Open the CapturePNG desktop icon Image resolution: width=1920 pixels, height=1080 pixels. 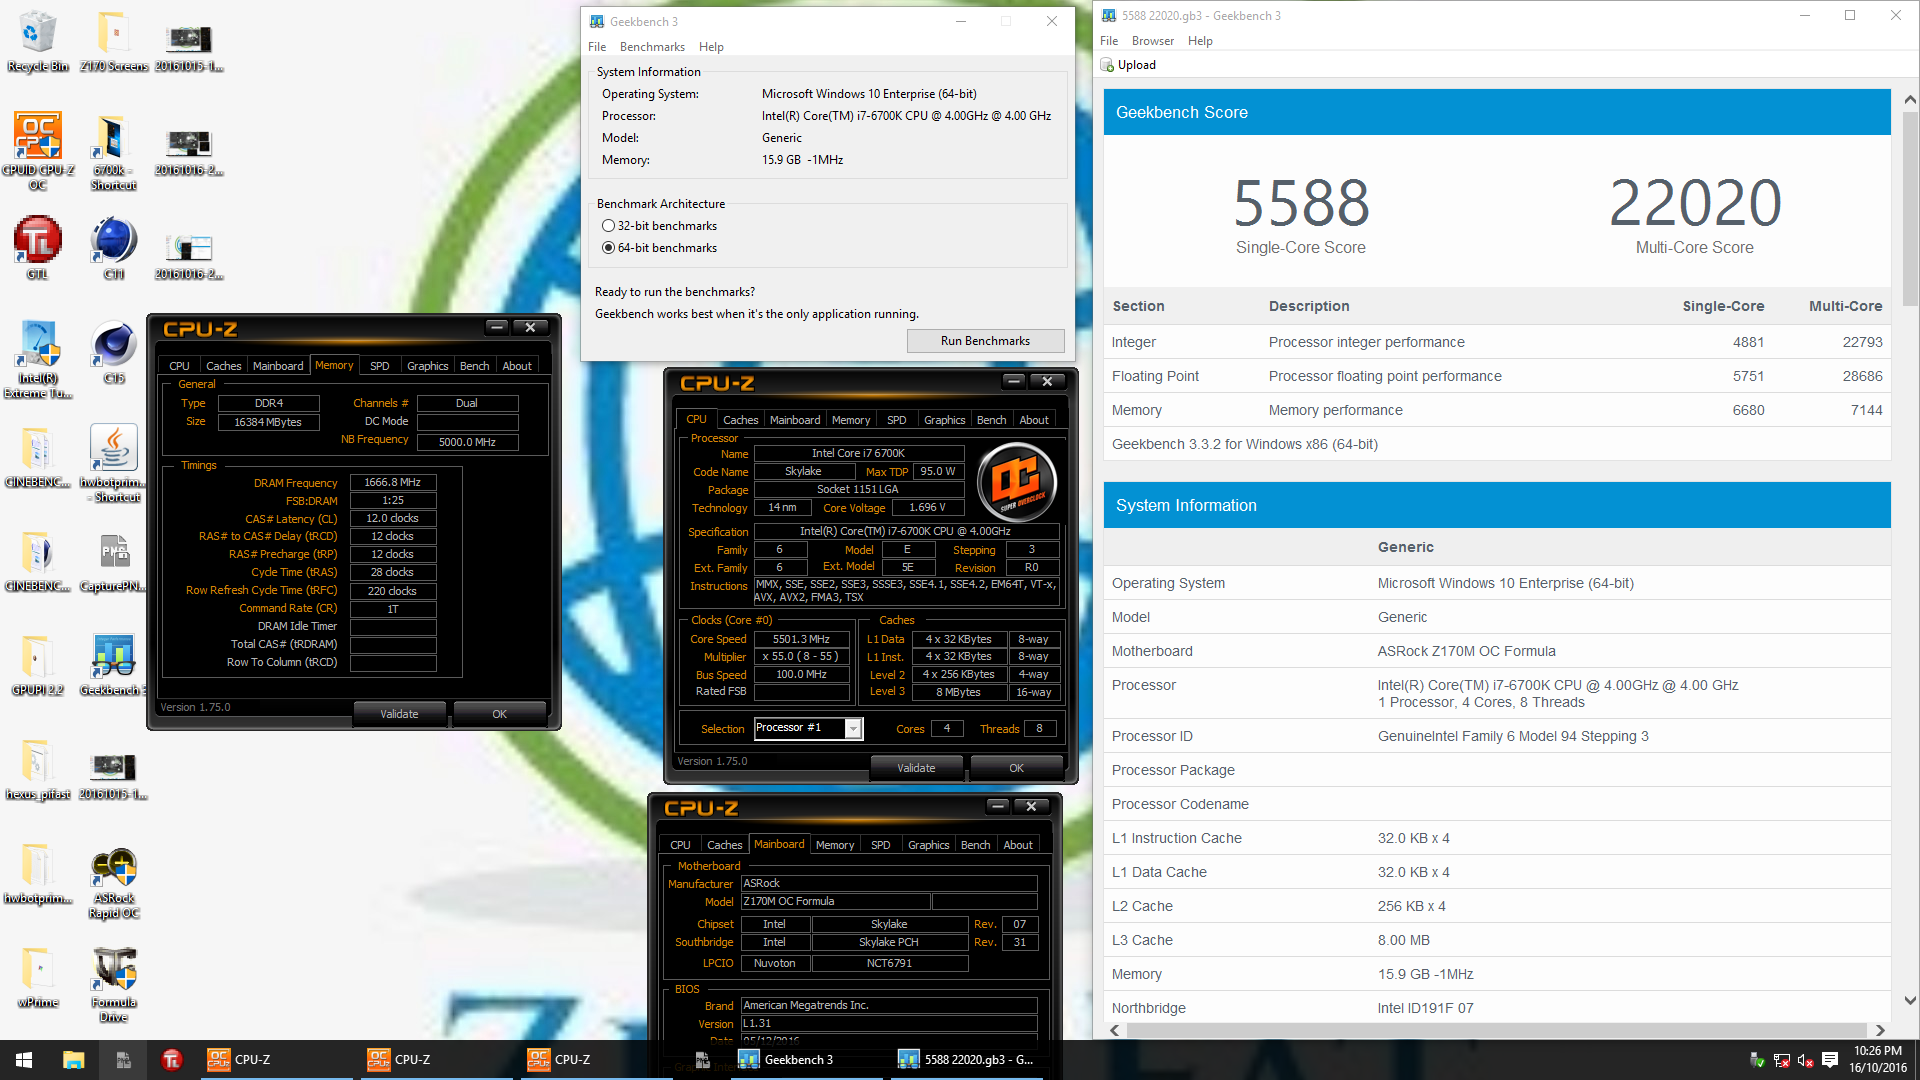click(113, 560)
